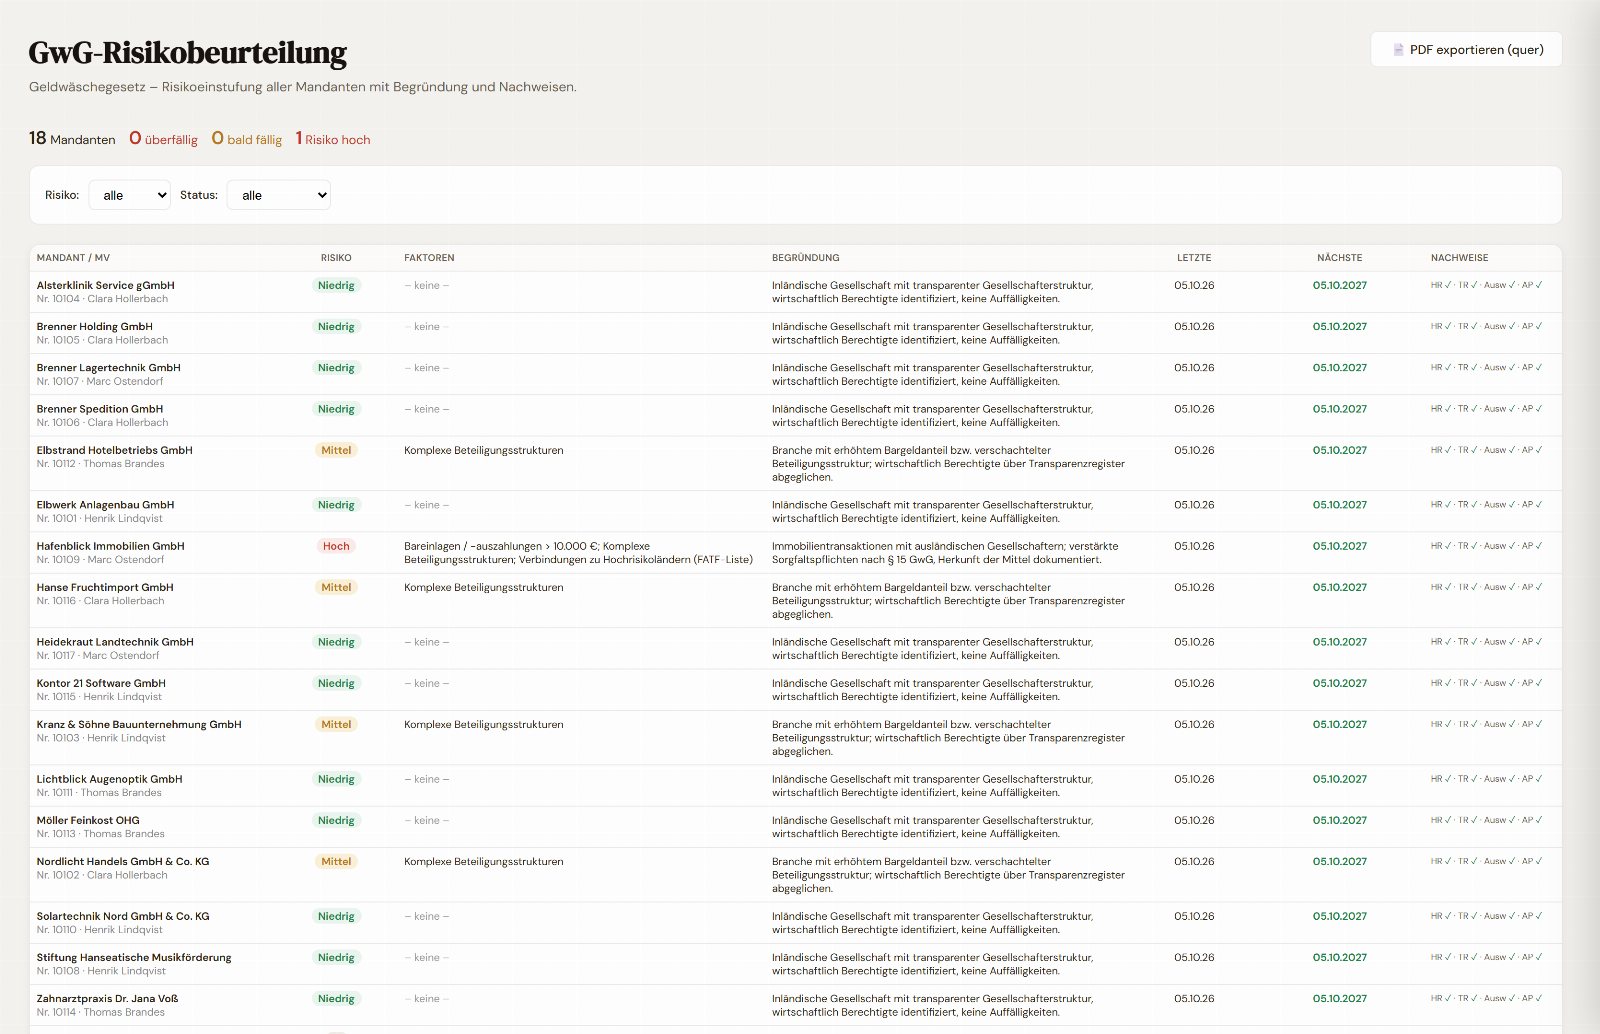The height and width of the screenshot is (1034, 1600).
Task: Select the Lichtblick Augenoptik GmbH name
Action: point(110,779)
